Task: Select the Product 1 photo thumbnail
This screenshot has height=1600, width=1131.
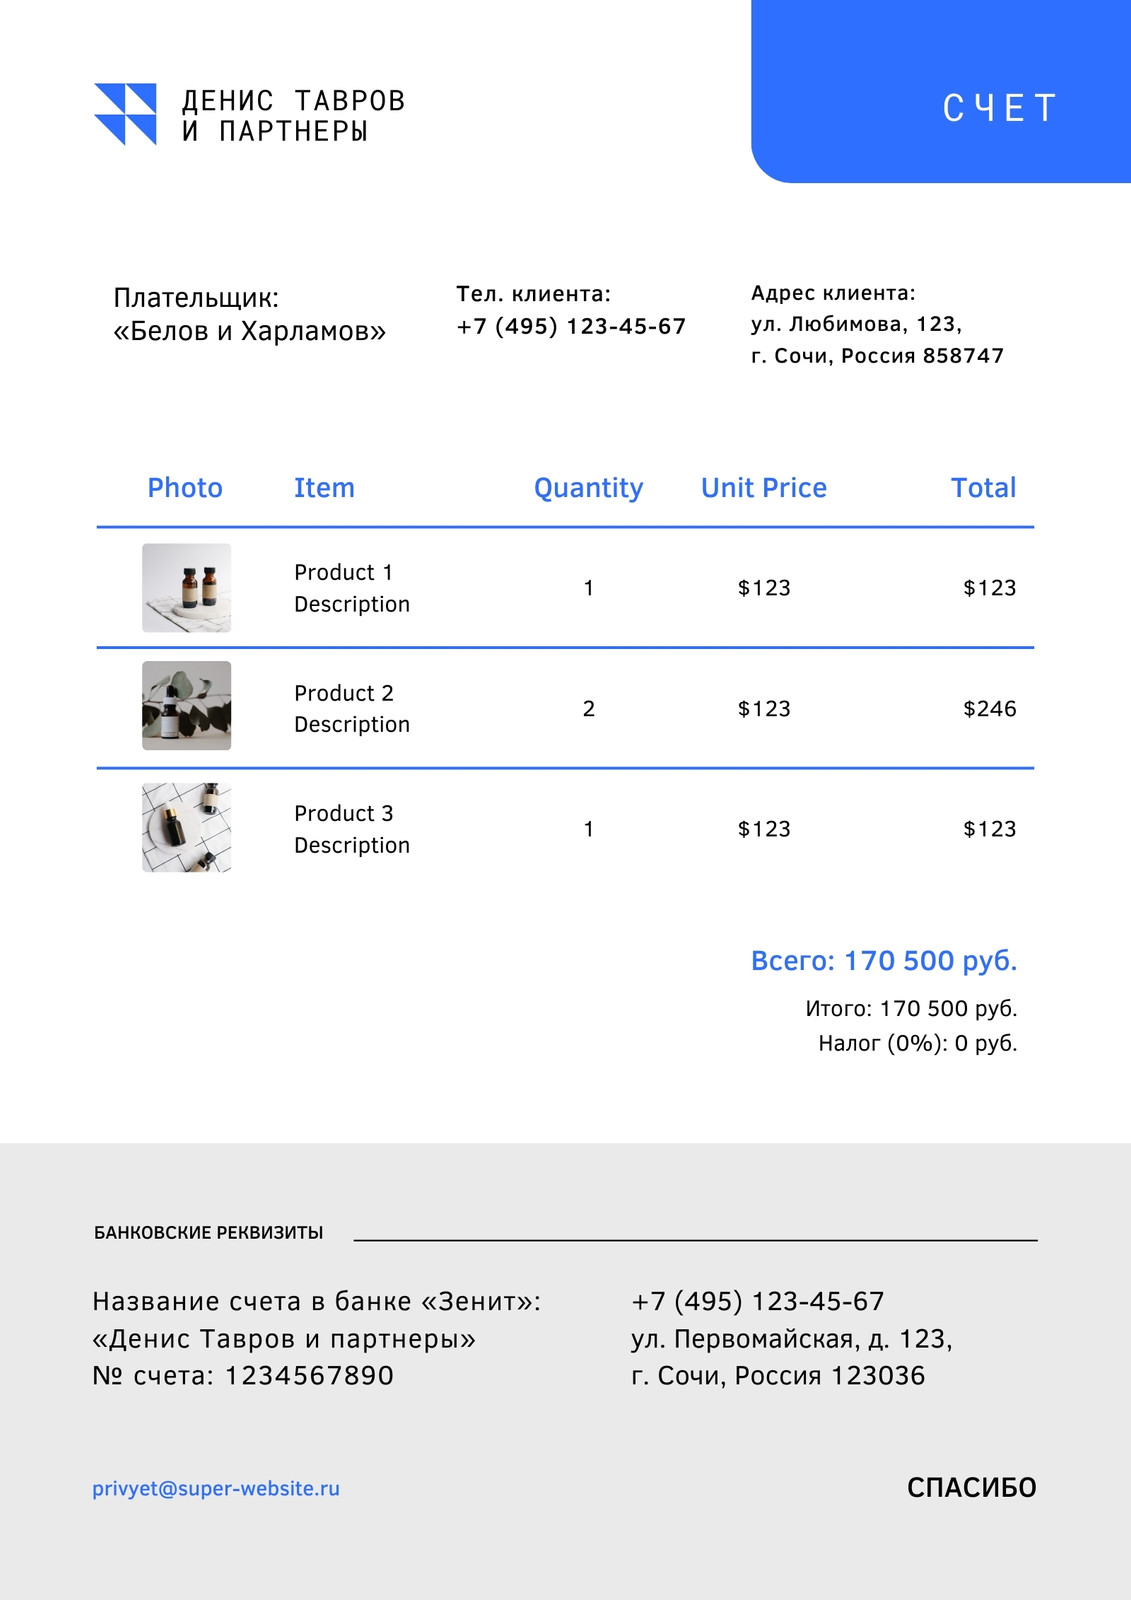Action: coord(186,588)
